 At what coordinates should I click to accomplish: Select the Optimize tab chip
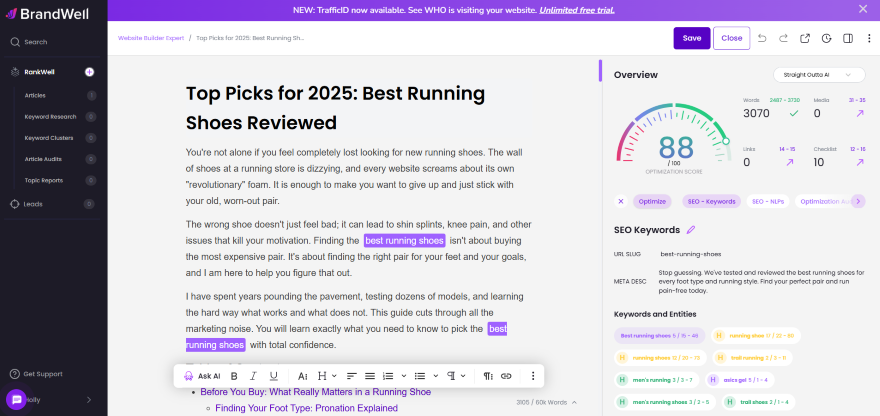[652, 202]
